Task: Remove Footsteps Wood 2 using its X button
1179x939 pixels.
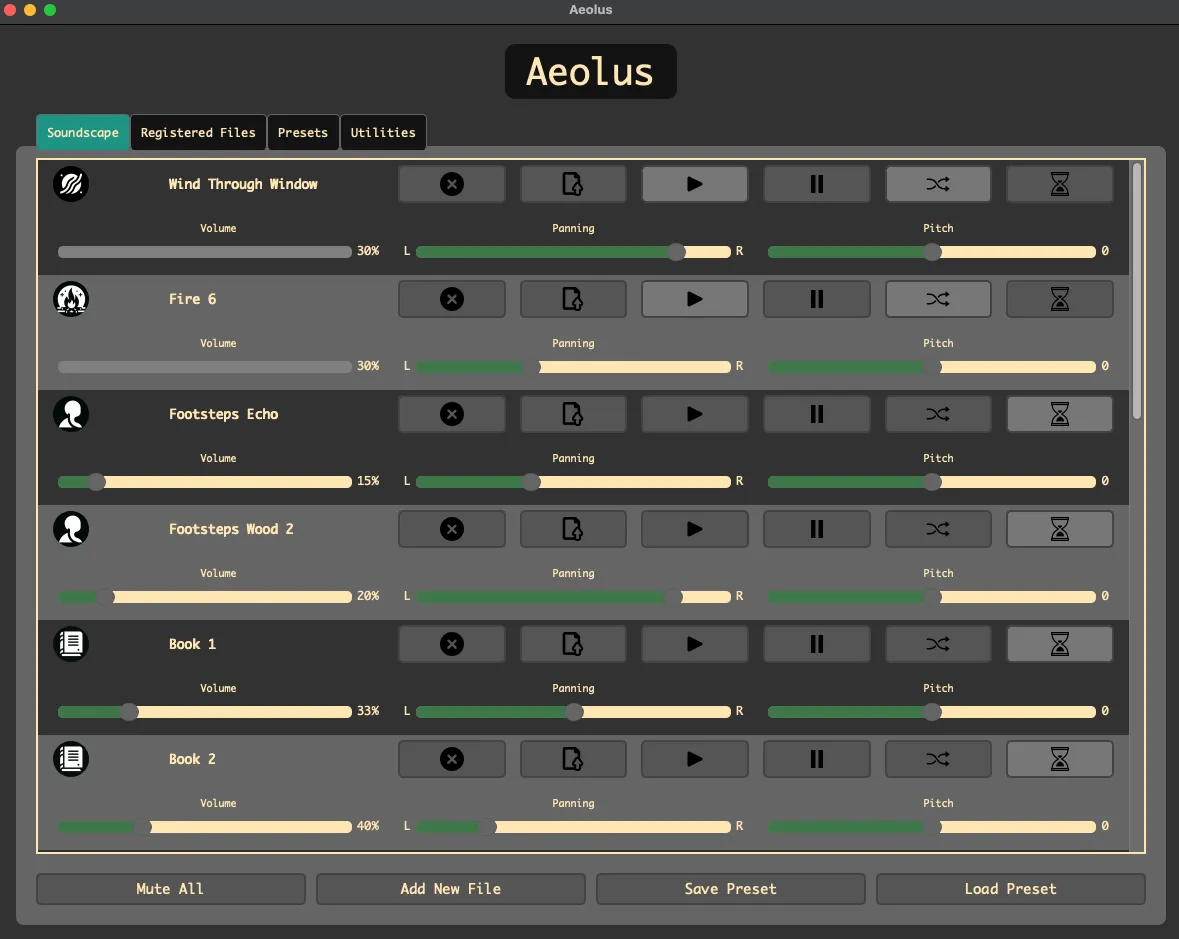Action: [451, 529]
